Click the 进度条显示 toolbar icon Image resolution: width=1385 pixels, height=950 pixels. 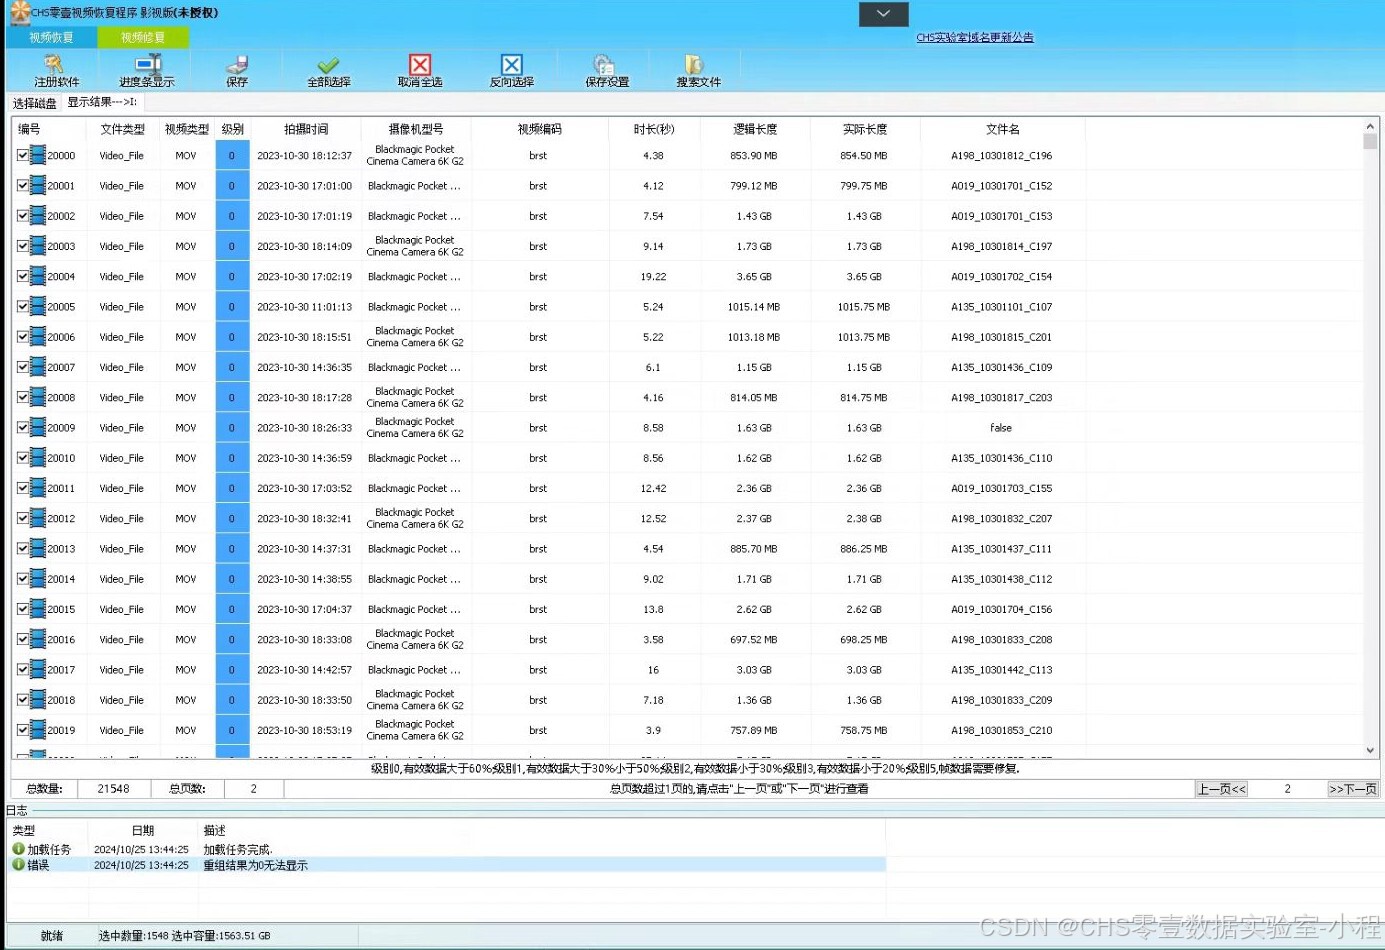tap(147, 65)
